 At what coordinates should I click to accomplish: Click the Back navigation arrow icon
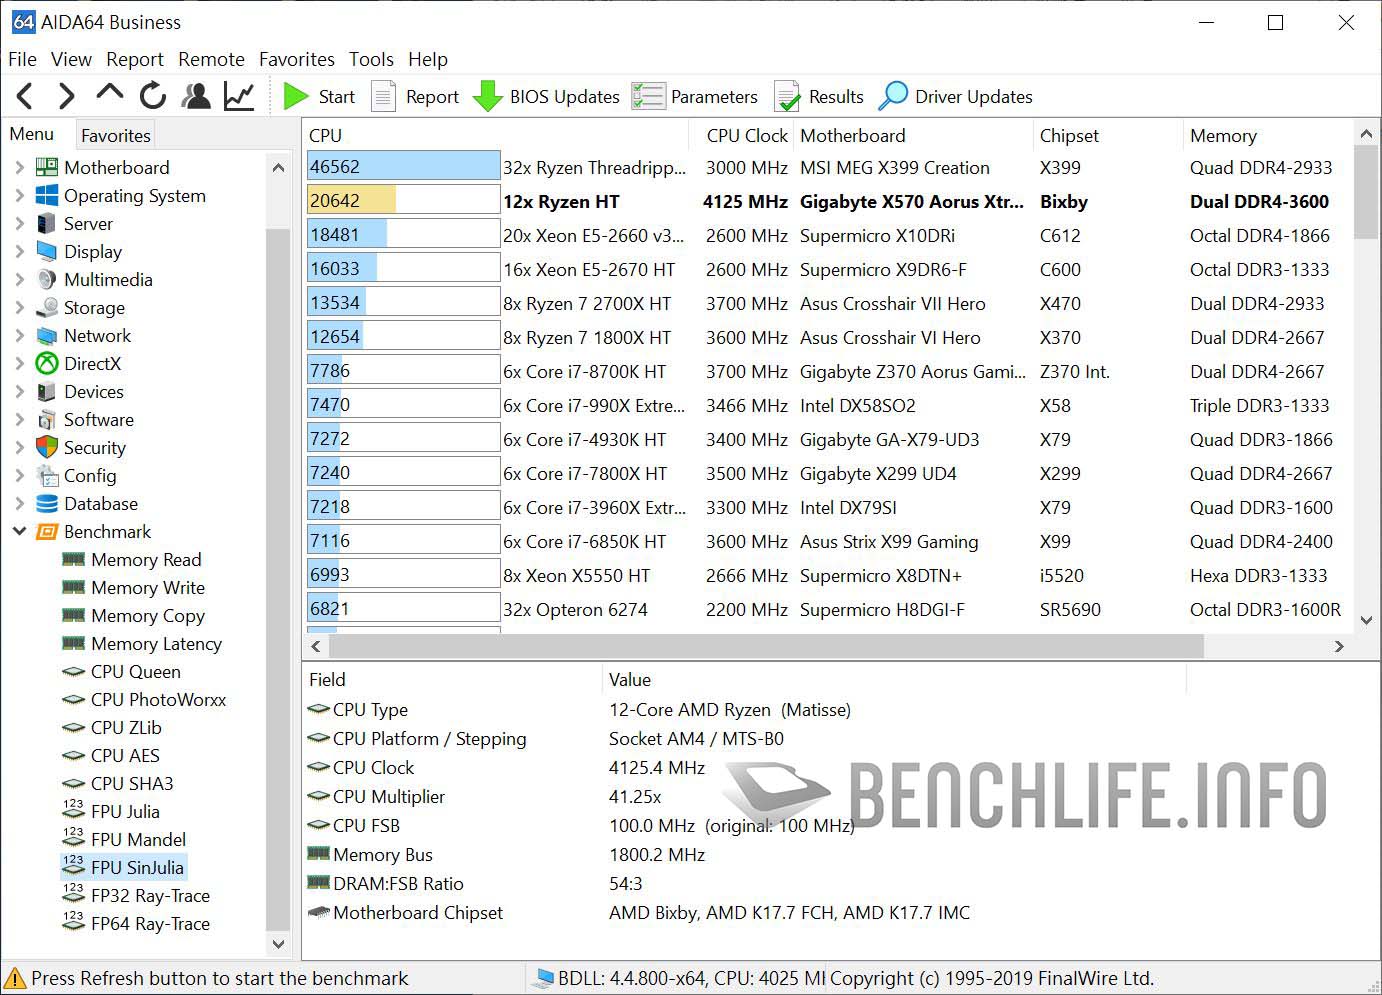pyautogui.click(x=26, y=96)
